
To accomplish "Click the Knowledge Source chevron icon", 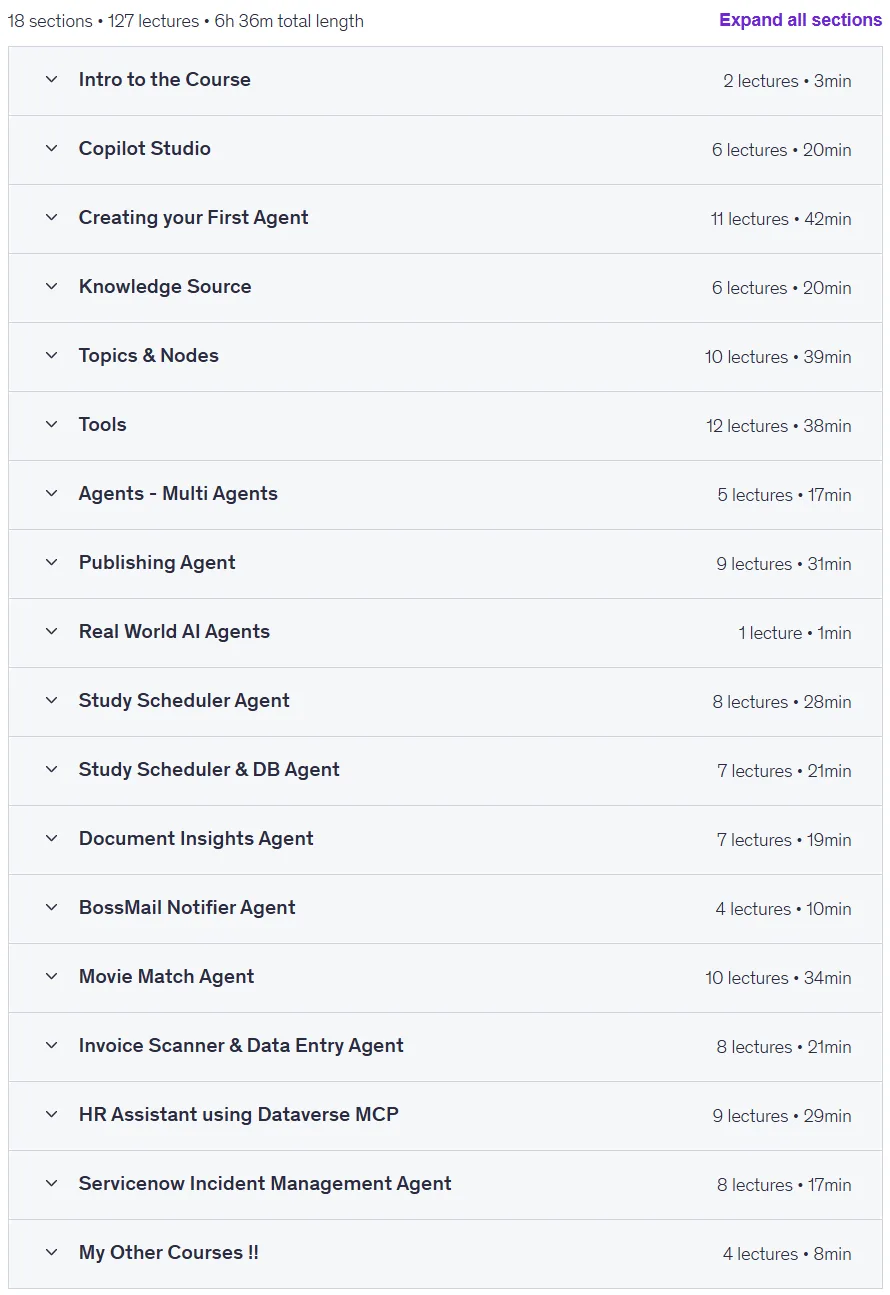I will [52, 286].
